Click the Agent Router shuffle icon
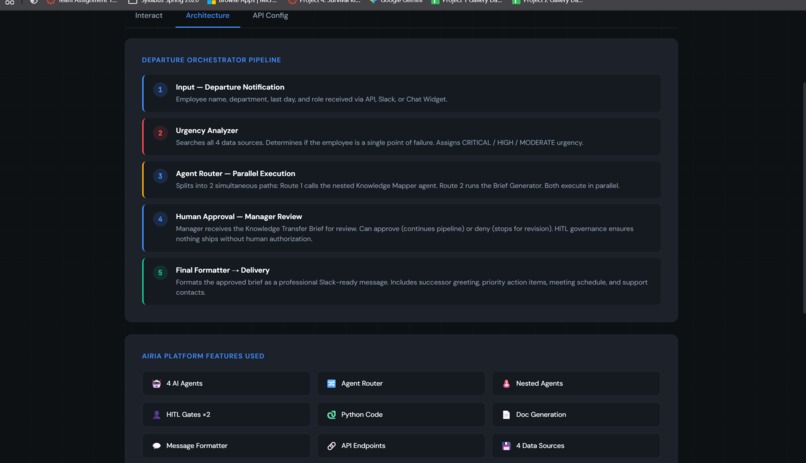 tap(331, 384)
